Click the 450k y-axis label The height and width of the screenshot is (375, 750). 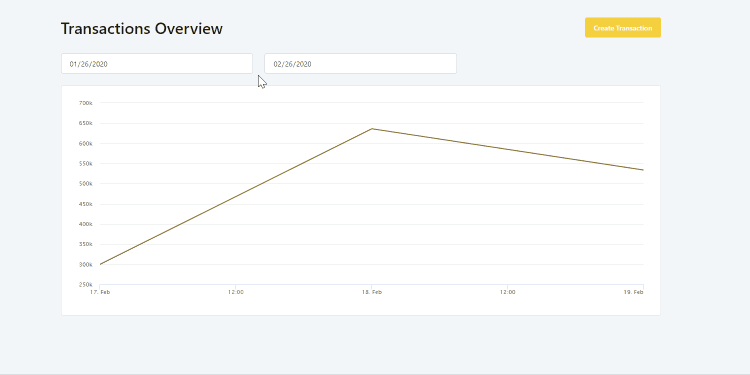[x=86, y=204]
